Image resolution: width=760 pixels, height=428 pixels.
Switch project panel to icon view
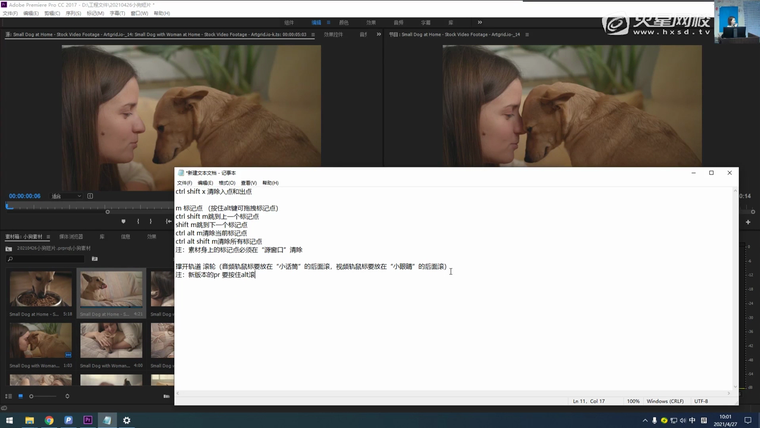[x=19, y=396]
